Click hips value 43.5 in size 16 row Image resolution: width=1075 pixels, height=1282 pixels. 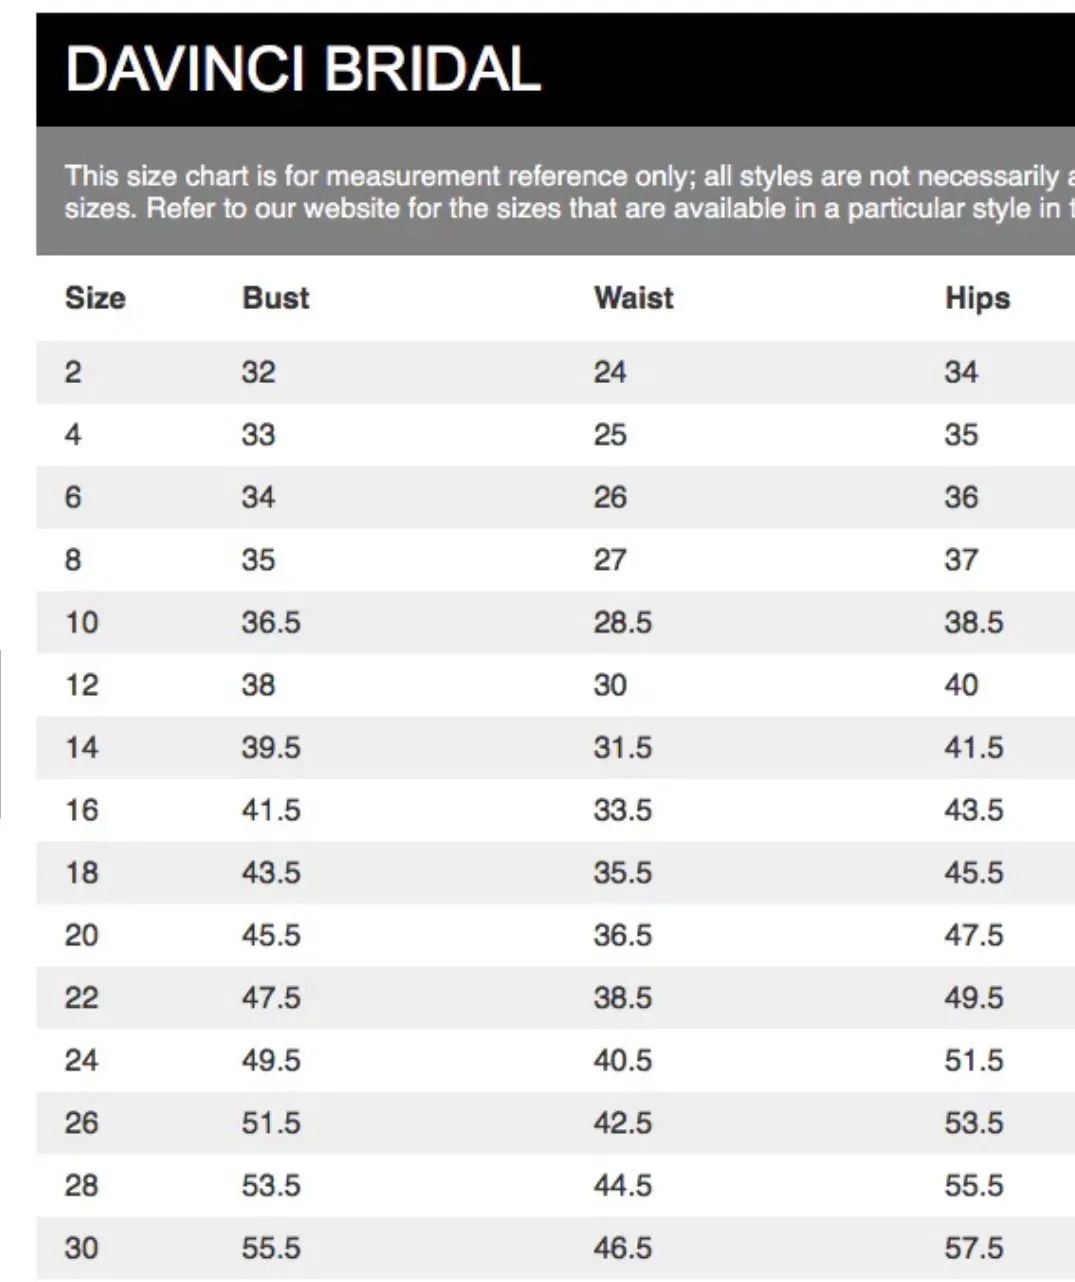tap(974, 810)
